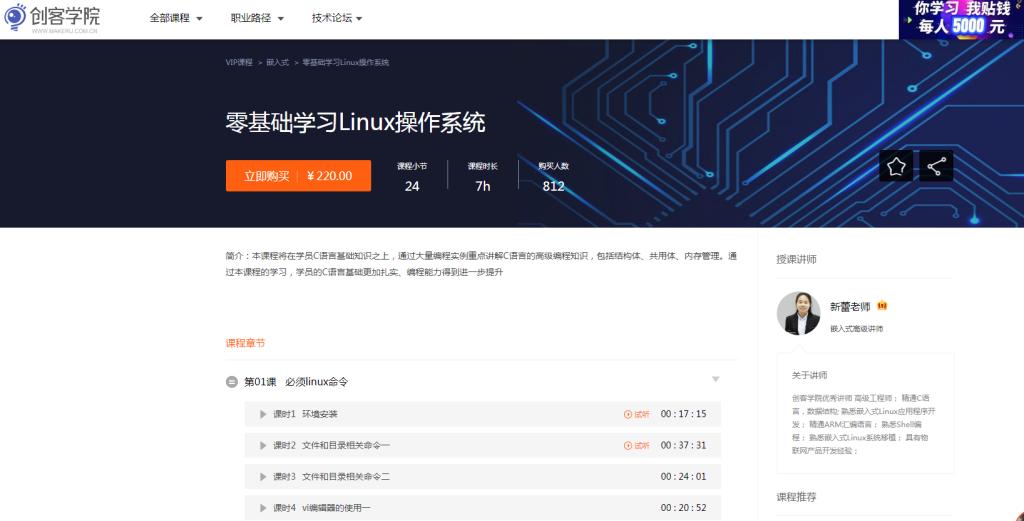Viewport: 1024px width, 521px height.
Task: Go to VIP课程 breadcrumb
Action: (239, 62)
